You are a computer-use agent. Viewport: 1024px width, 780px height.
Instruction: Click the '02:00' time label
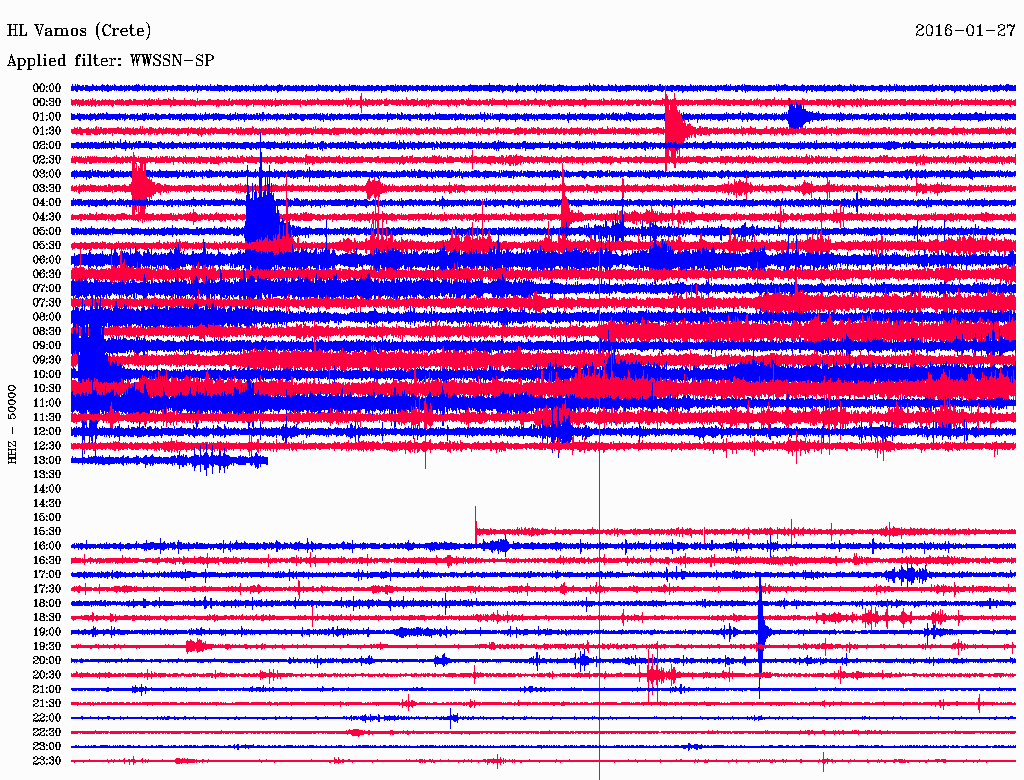47,146
